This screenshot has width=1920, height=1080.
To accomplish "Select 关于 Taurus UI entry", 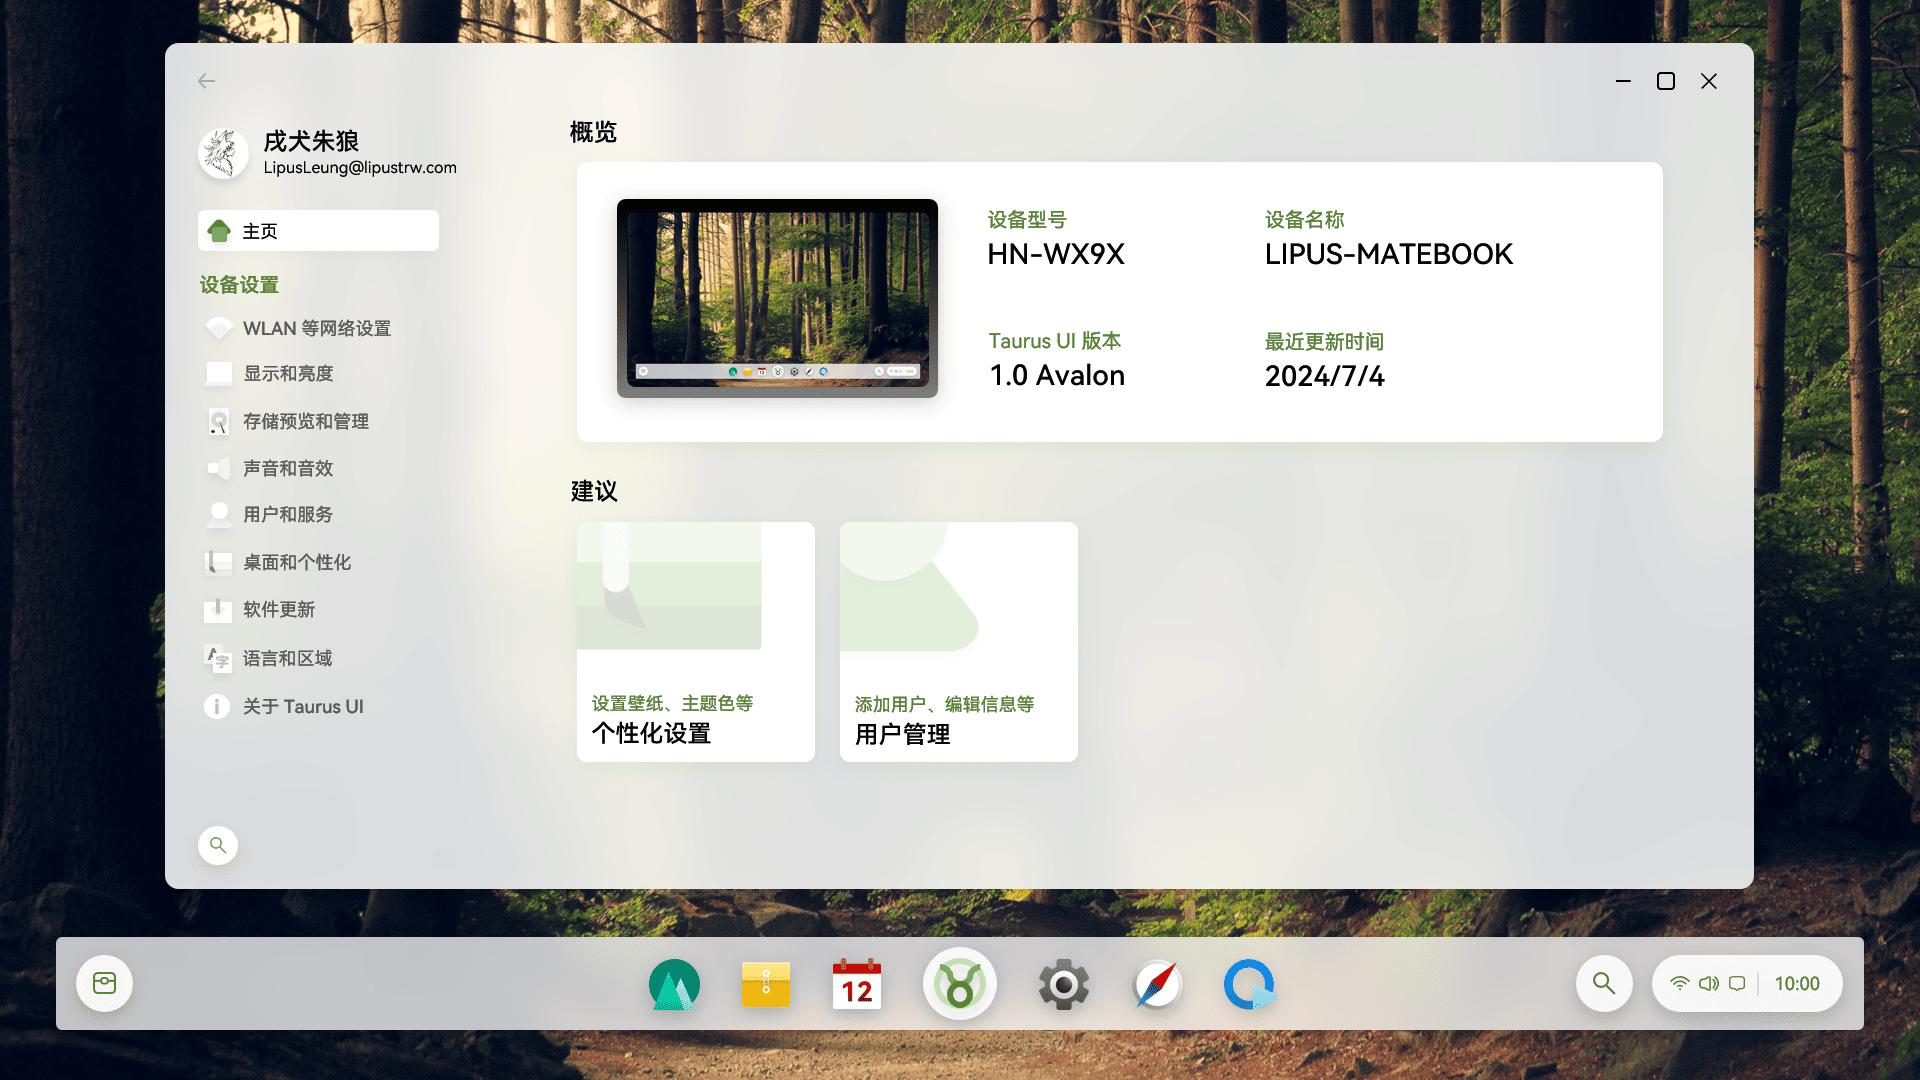I will 302,707.
